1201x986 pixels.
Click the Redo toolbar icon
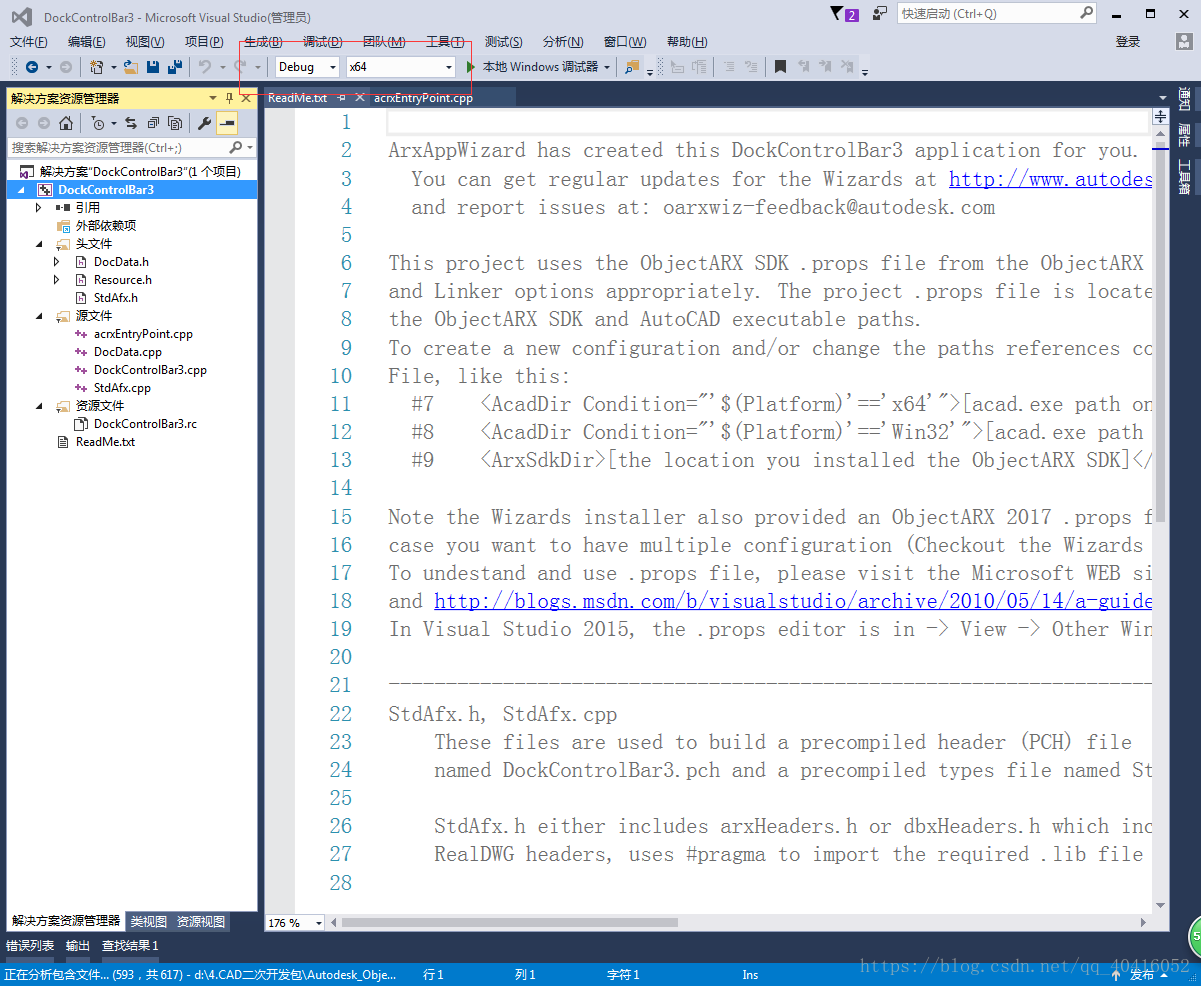click(x=240, y=67)
